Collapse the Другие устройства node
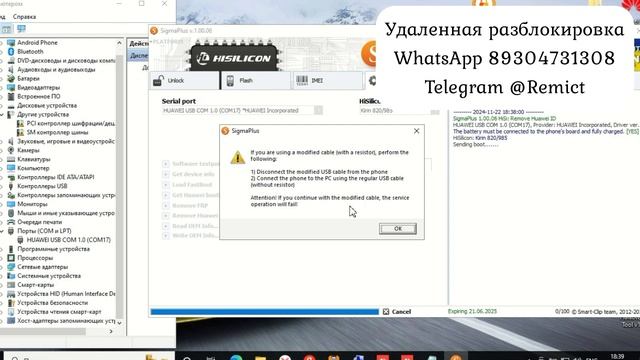The height and width of the screenshot is (360, 640). tap(2, 115)
